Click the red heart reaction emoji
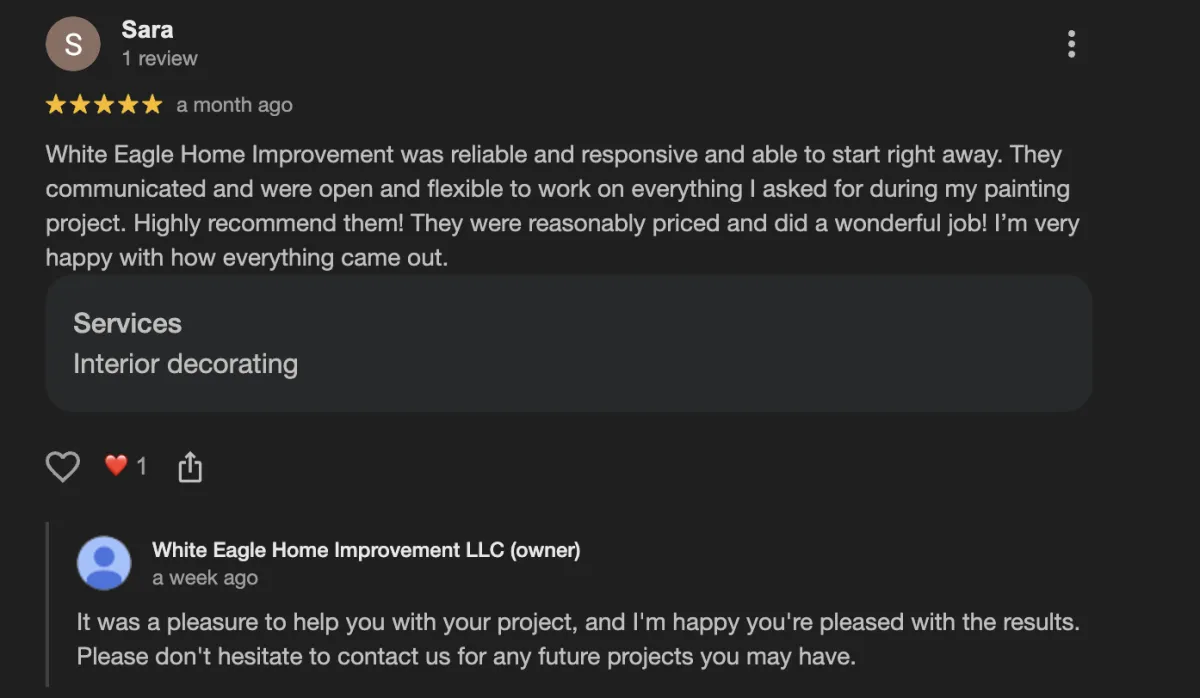Screen dimensions: 1200x698 click(117, 466)
